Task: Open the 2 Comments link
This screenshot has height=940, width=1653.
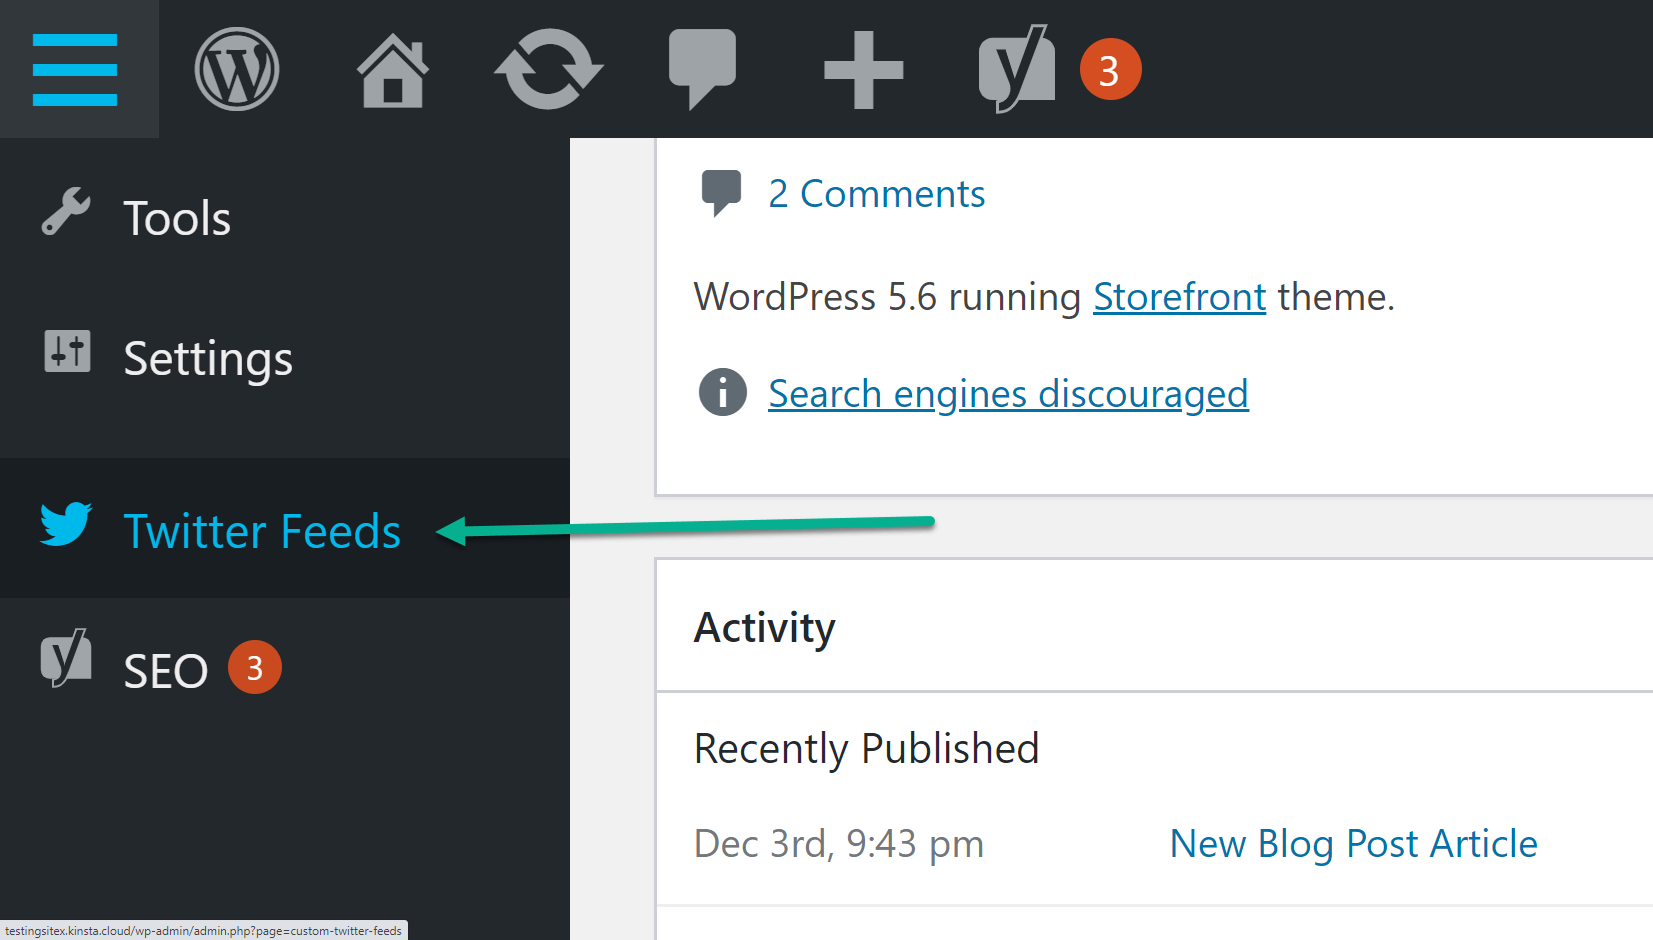Action: click(x=876, y=194)
